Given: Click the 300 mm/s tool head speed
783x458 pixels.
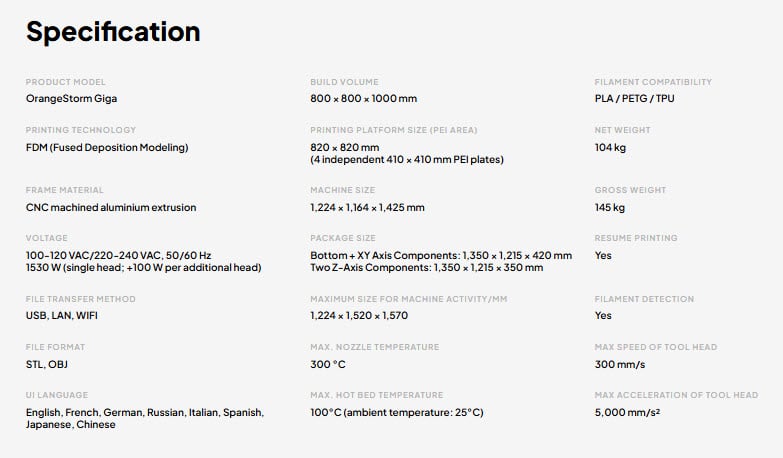Looking at the screenshot, I should [620, 364].
